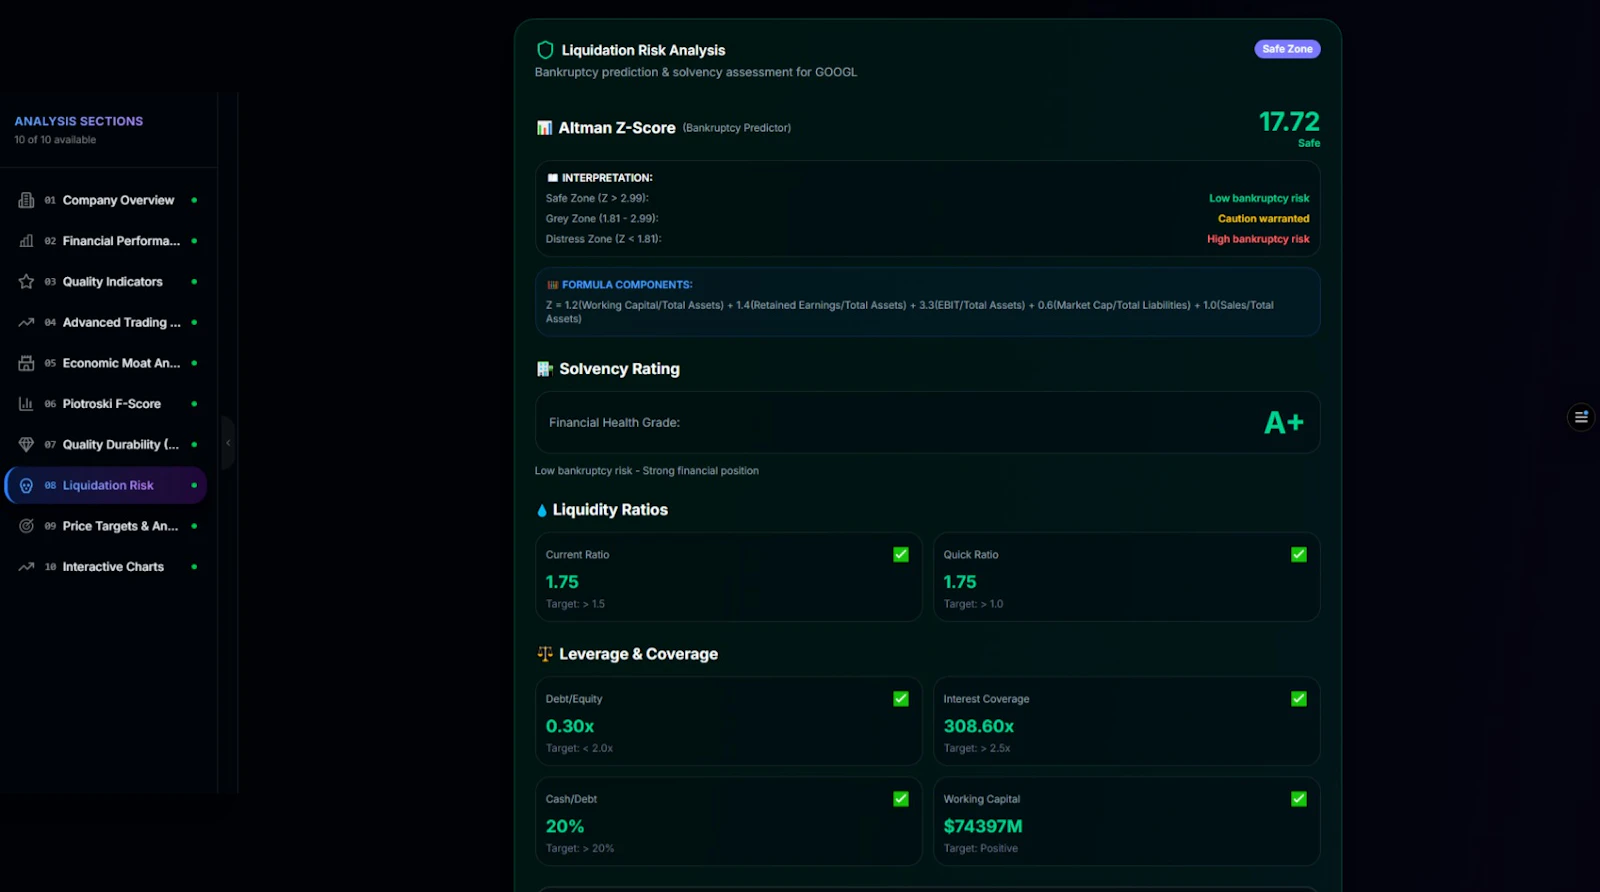Click the Quality Indicators star icon
This screenshot has width=1600, height=892.
(x=26, y=282)
